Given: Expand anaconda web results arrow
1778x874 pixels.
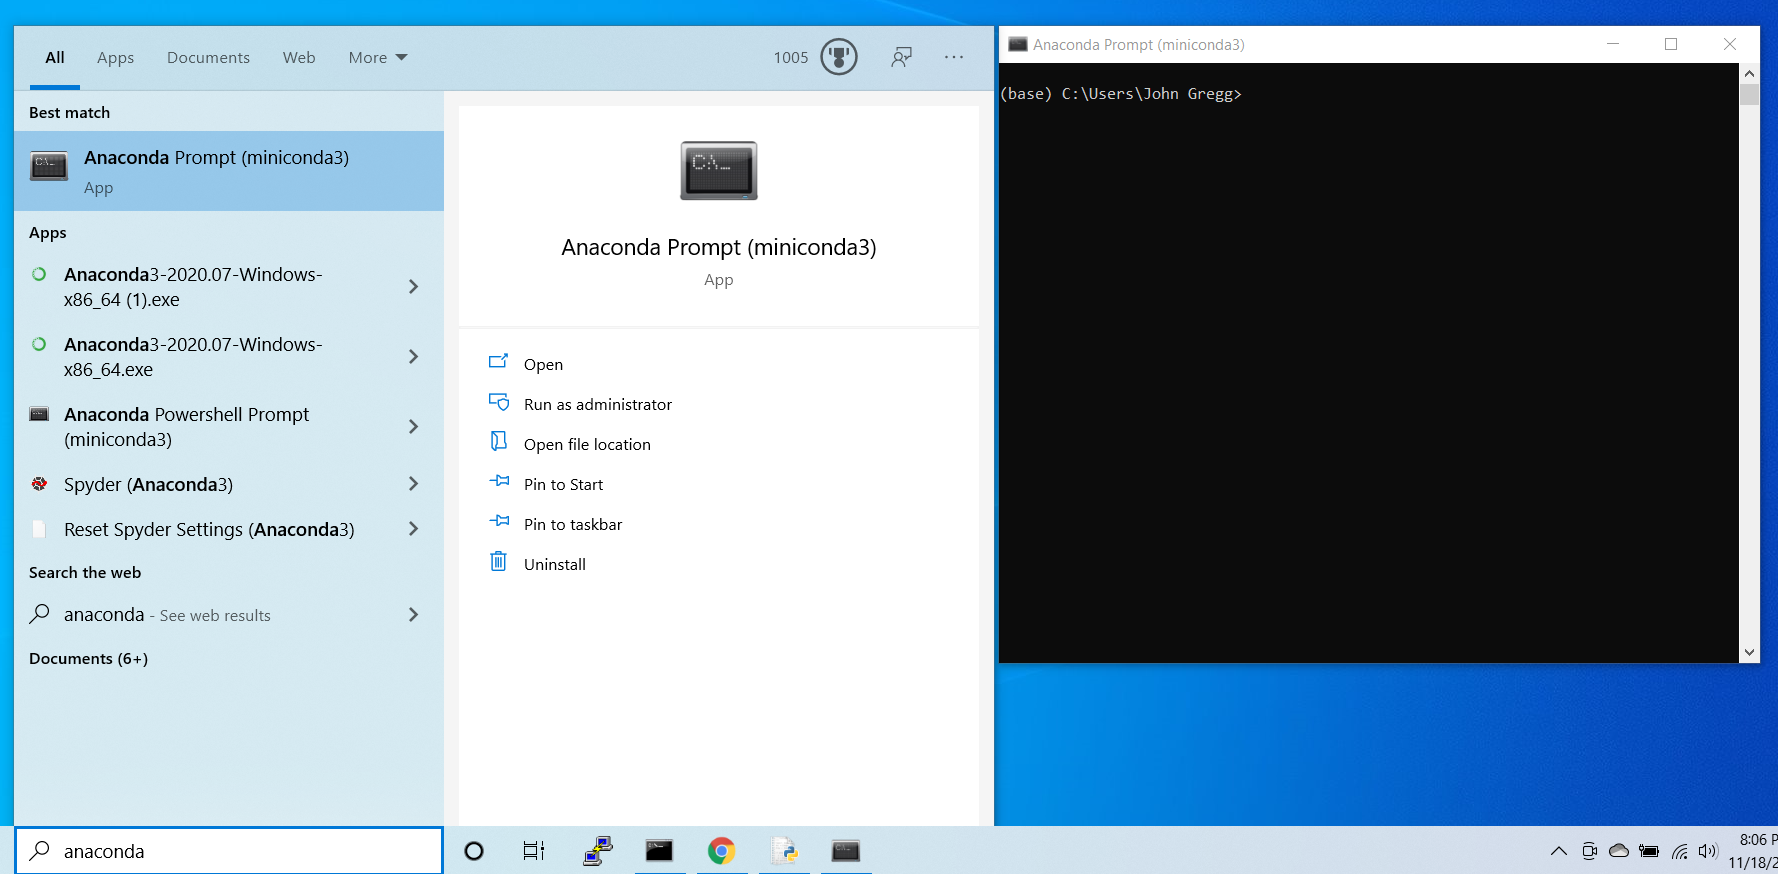Looking at the screenshot, I should click(x=413, y=615).
